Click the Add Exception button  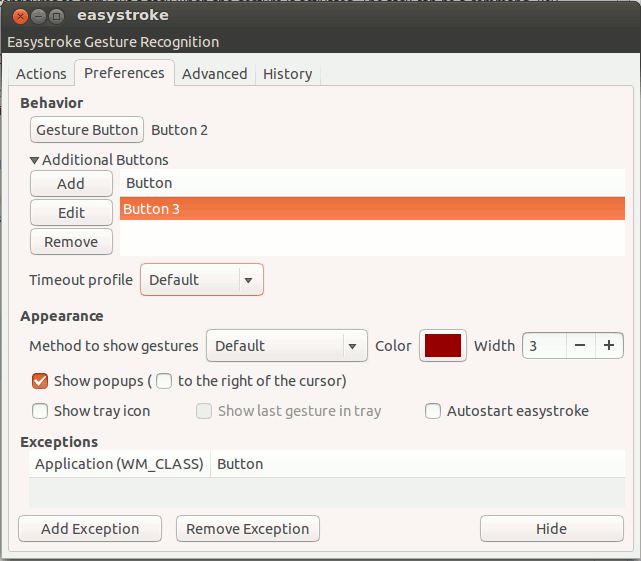[90, 529]
